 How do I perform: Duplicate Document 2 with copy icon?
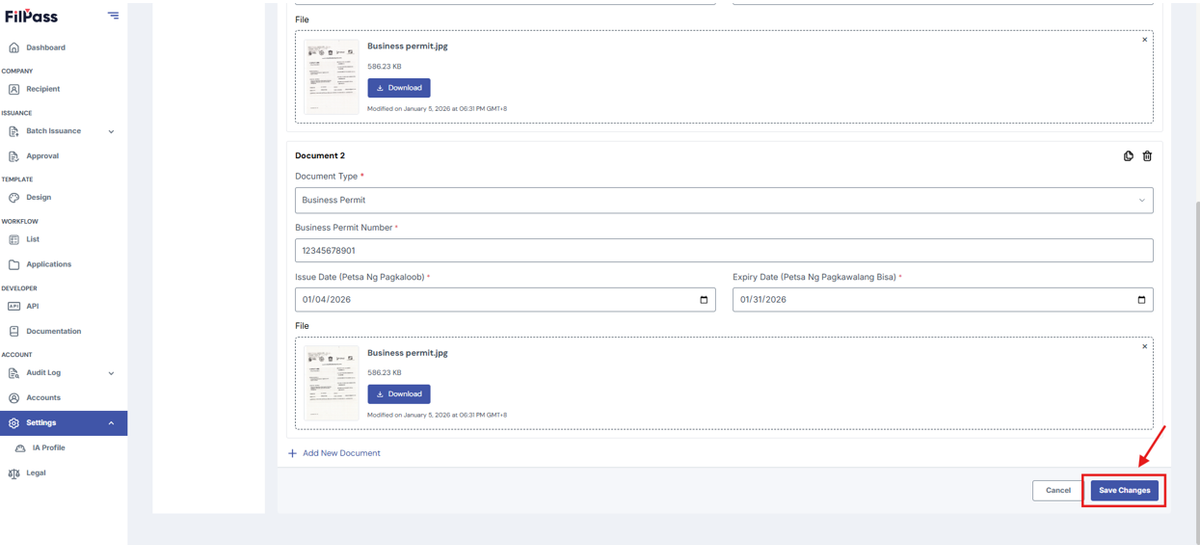(1128, 156)
